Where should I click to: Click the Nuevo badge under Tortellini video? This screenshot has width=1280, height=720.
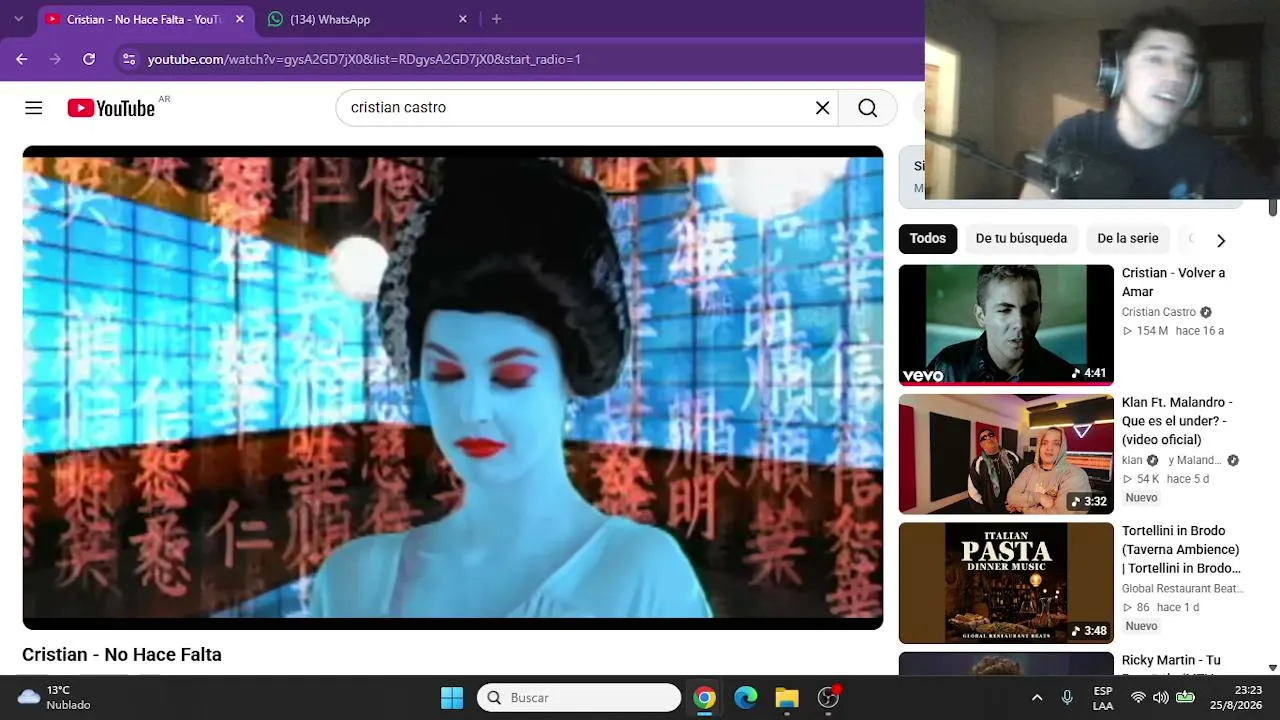(x=1141, y=626)
